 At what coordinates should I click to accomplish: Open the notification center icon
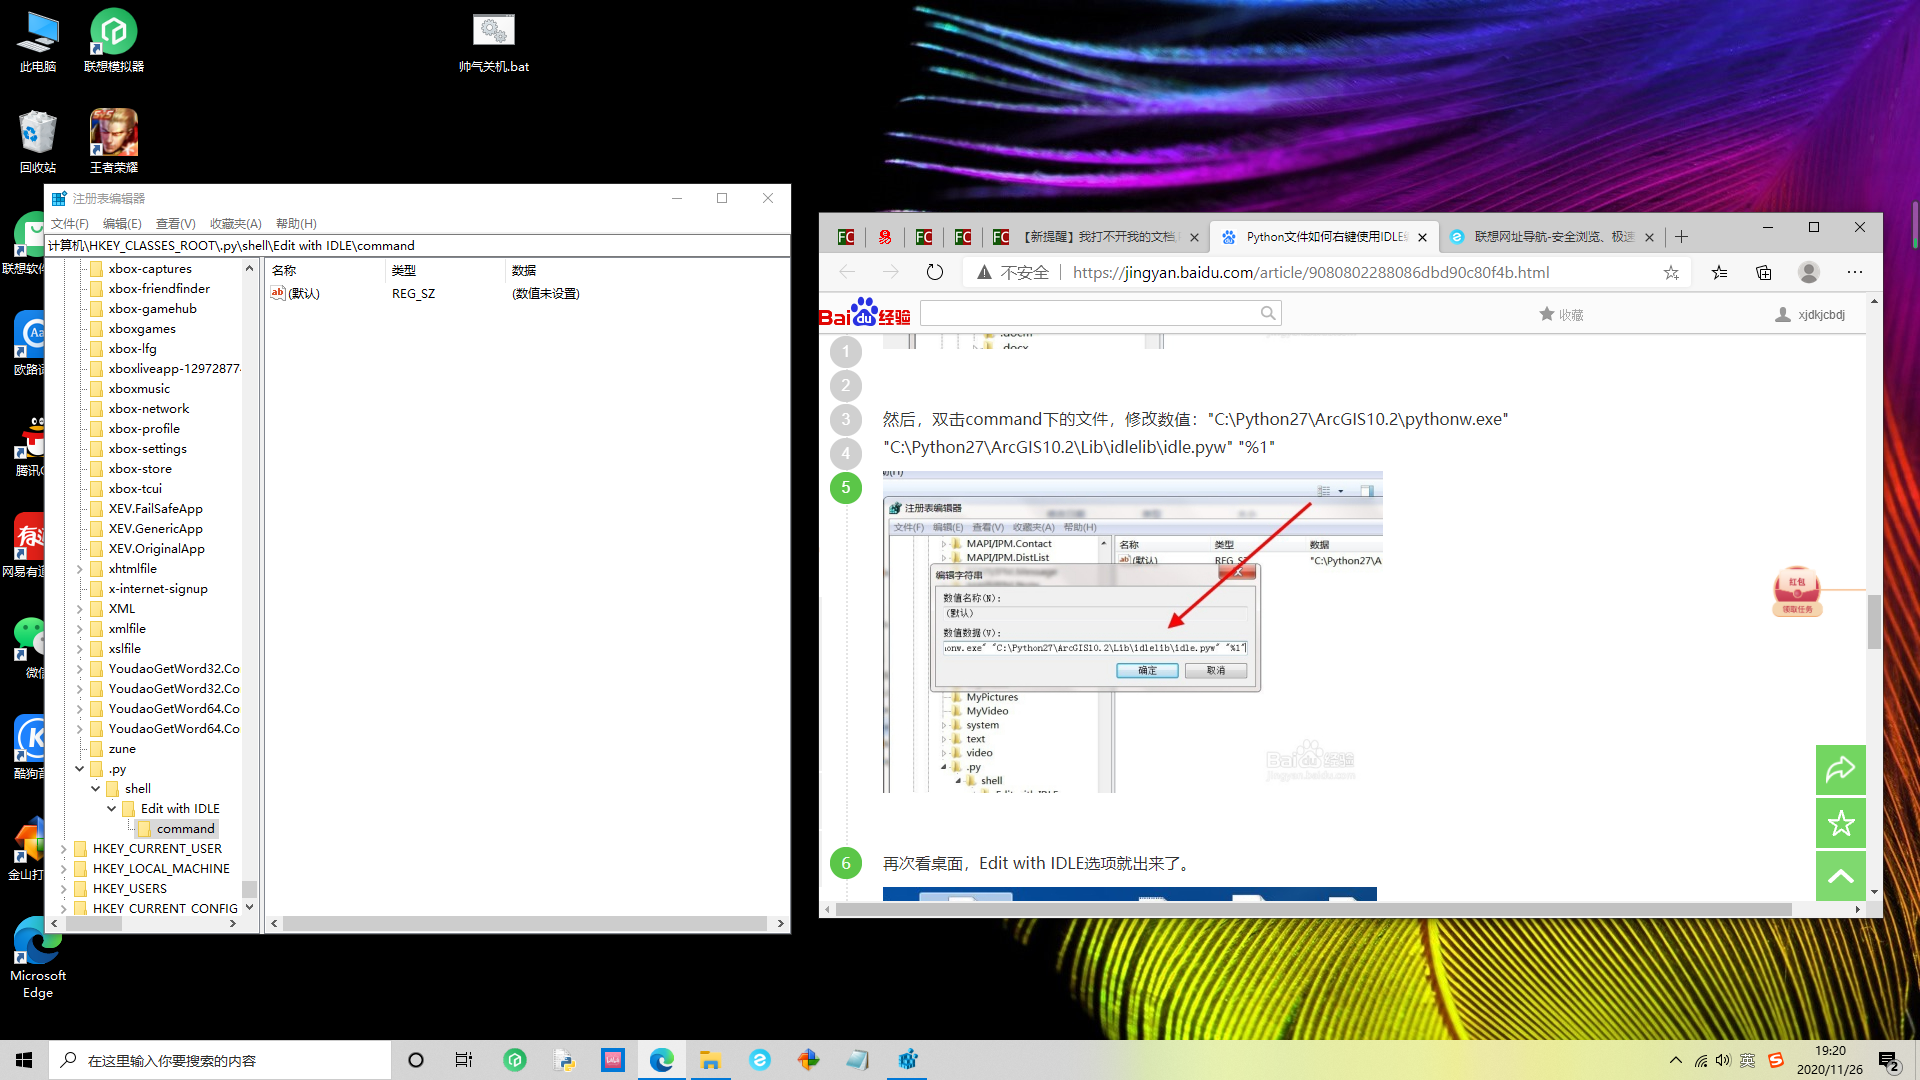coord(1888,1061)
